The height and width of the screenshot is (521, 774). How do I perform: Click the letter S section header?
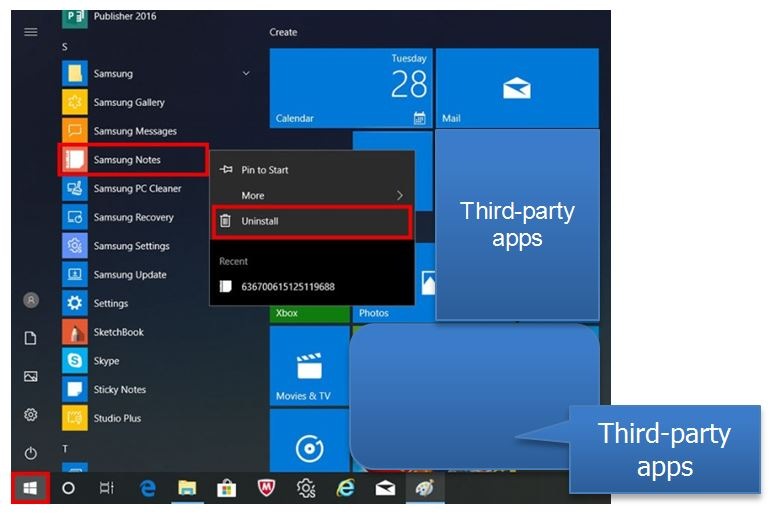coord(65,47)
